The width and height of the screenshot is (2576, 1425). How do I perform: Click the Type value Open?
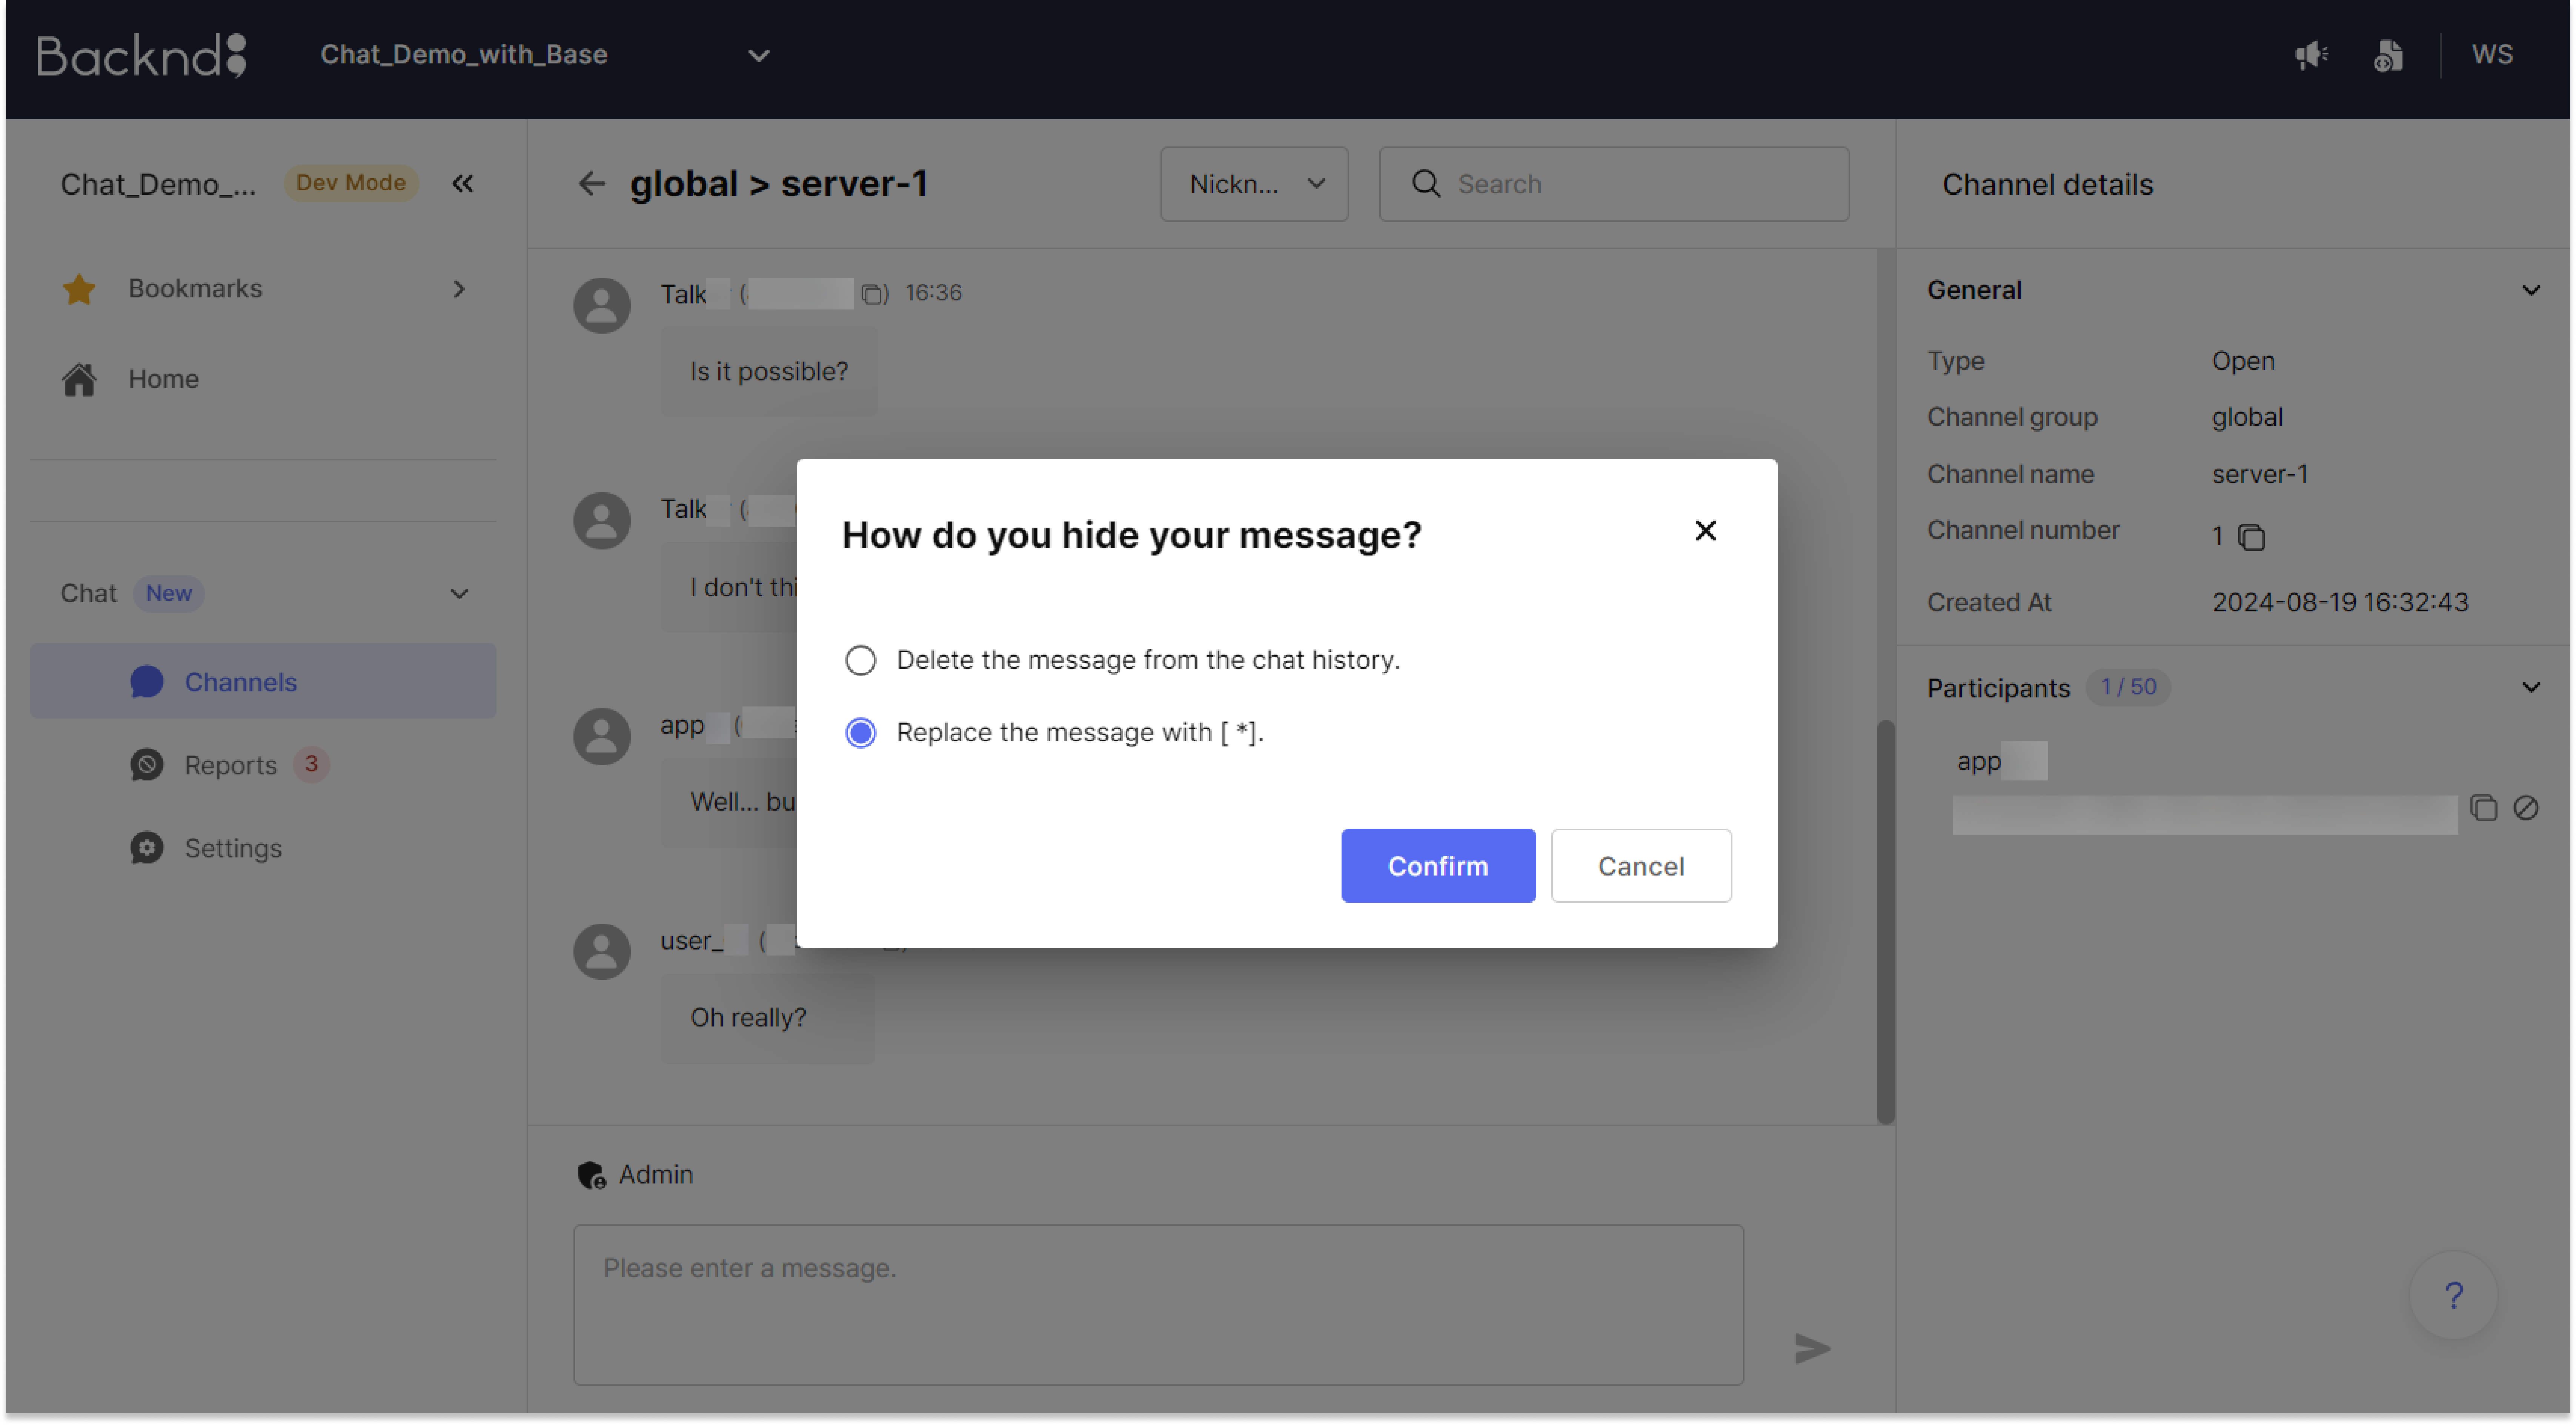(2242, 361)
